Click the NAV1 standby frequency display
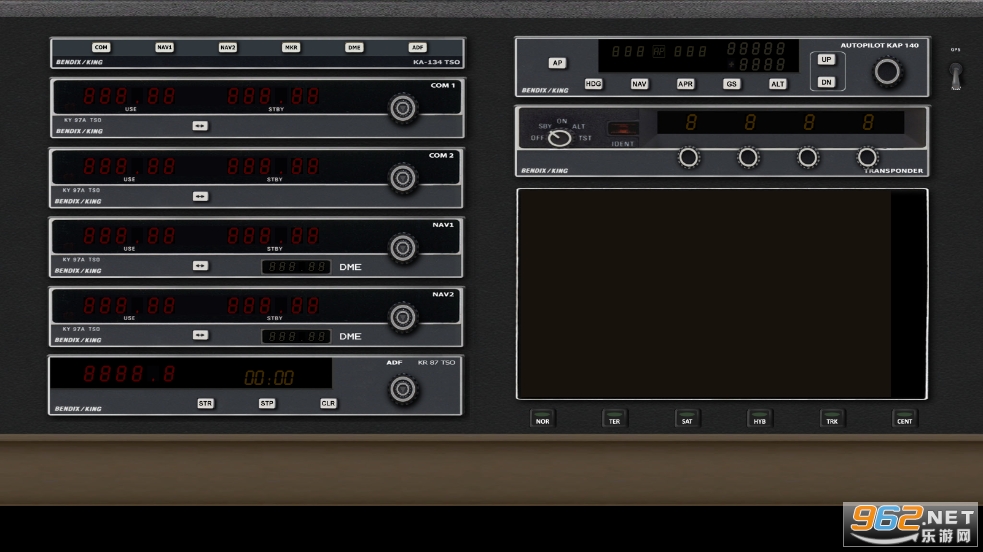Image resolution: width=983 pixels, height=552 pixels. (273, 236)
